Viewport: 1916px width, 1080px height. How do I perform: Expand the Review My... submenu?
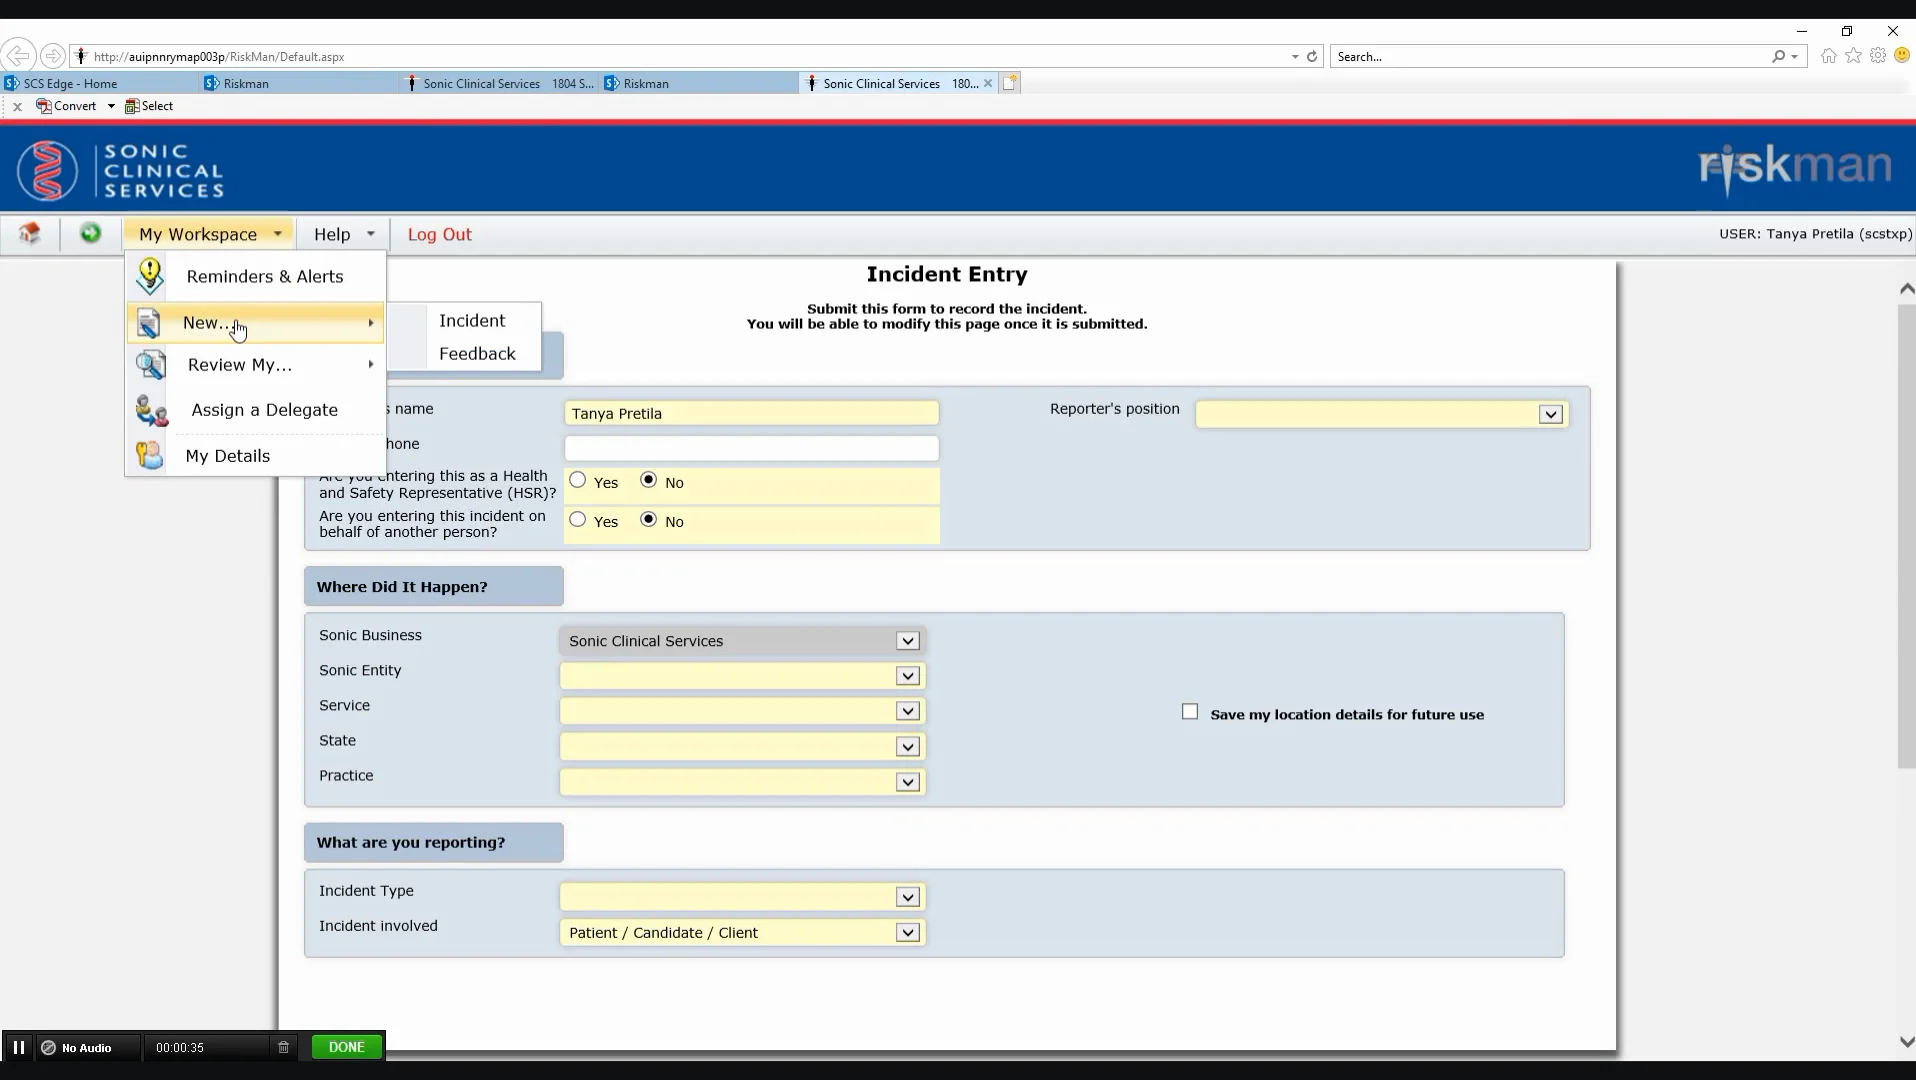[x=255, y=365]
